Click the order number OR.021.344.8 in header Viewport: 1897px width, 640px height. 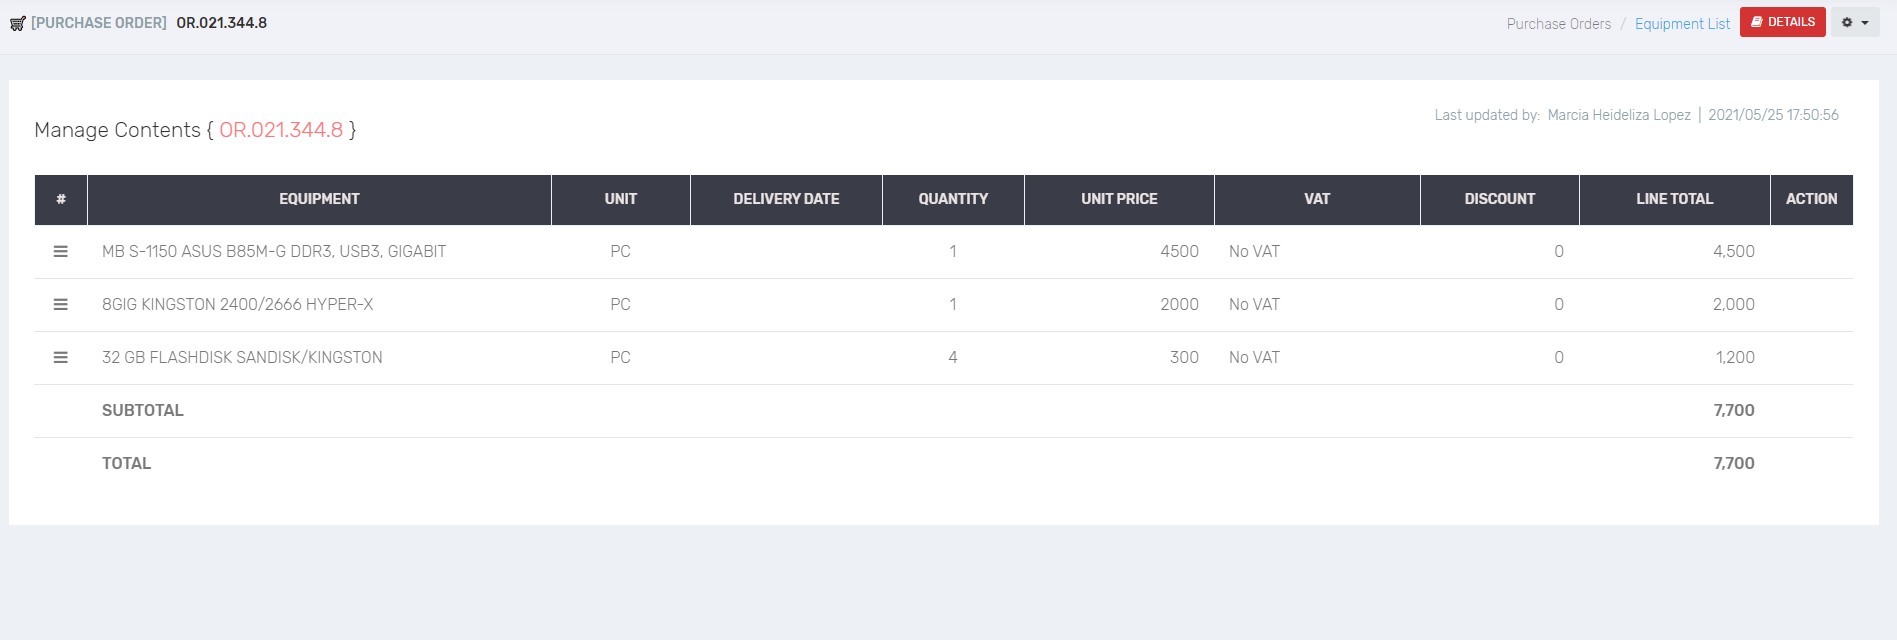click(221, 23)
